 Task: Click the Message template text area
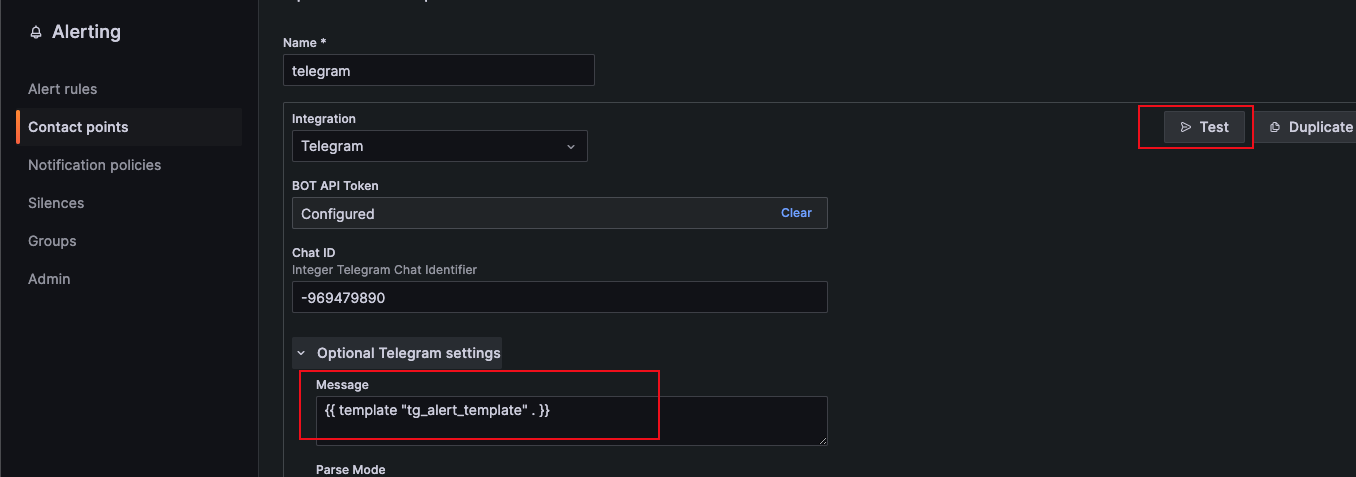[570, 420]
